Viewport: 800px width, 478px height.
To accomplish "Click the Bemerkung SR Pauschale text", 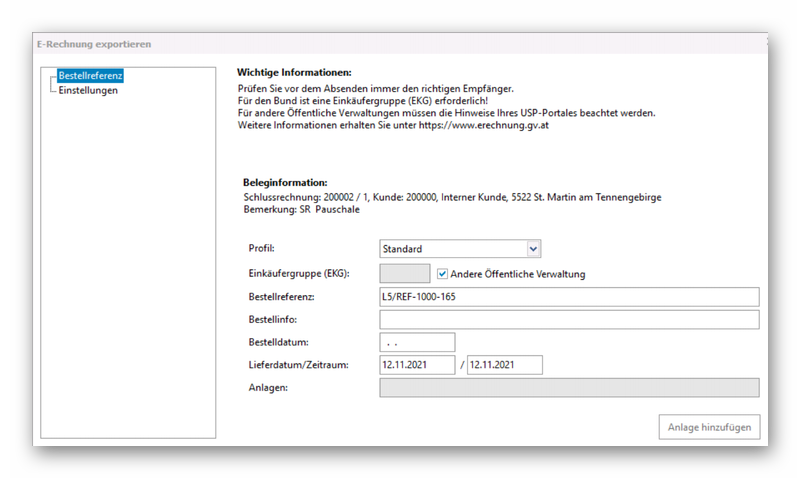I will click(x=301, y=210).
